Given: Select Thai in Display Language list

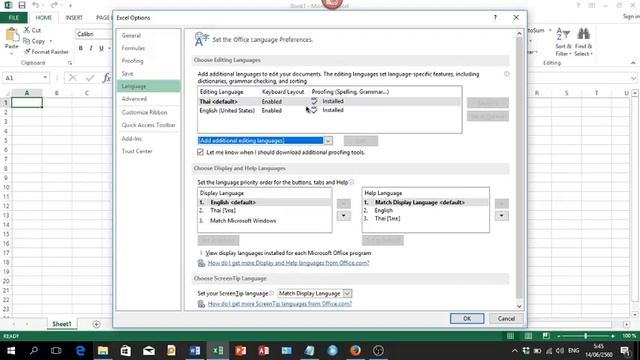Looking at the screenshot, I should (264, 211).
